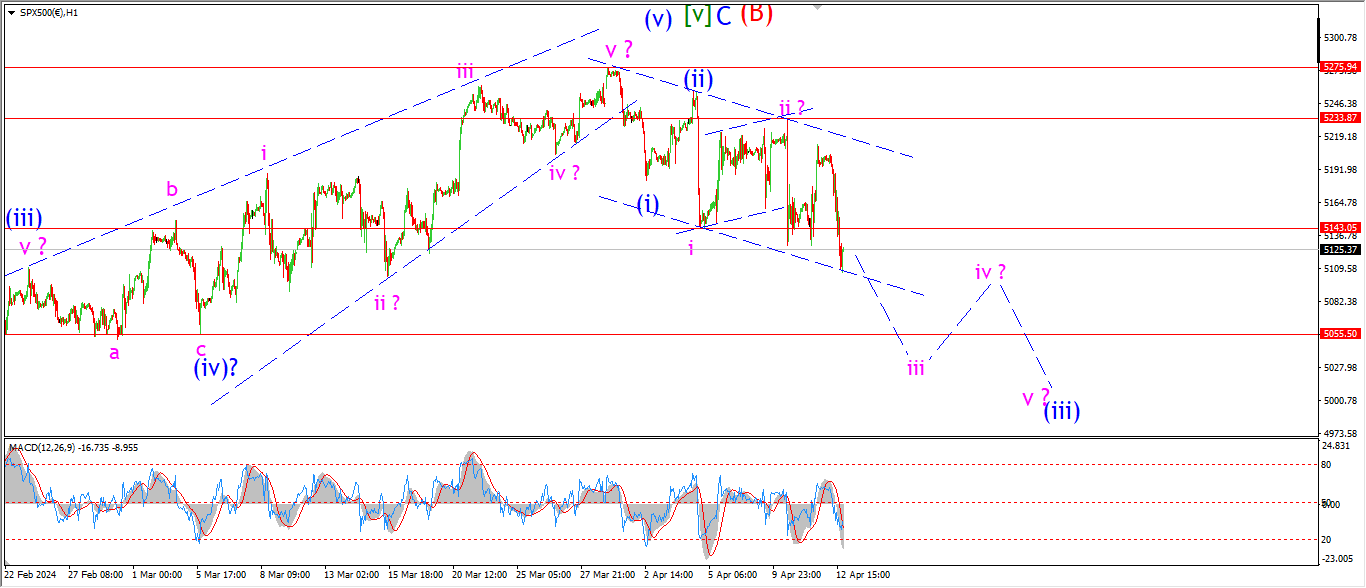Select the 20 Mar 12:00 time label
The height and width of the screenshot is (588, 1366).
pyautogui.click(x=479, y=575)
